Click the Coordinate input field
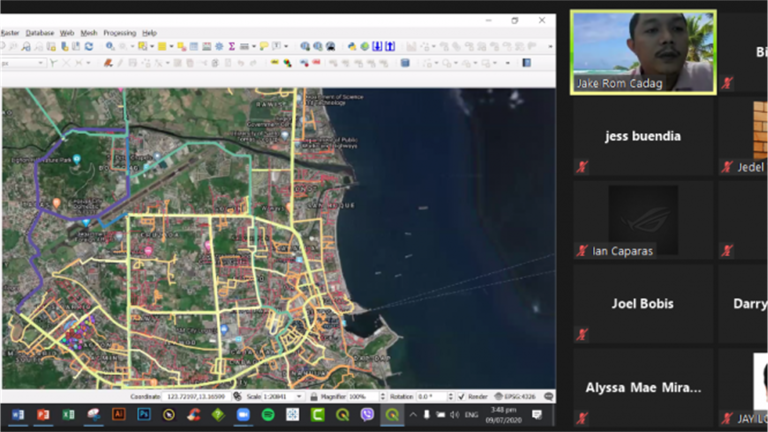Screen dimensions: 768x432 click(197, 396)
